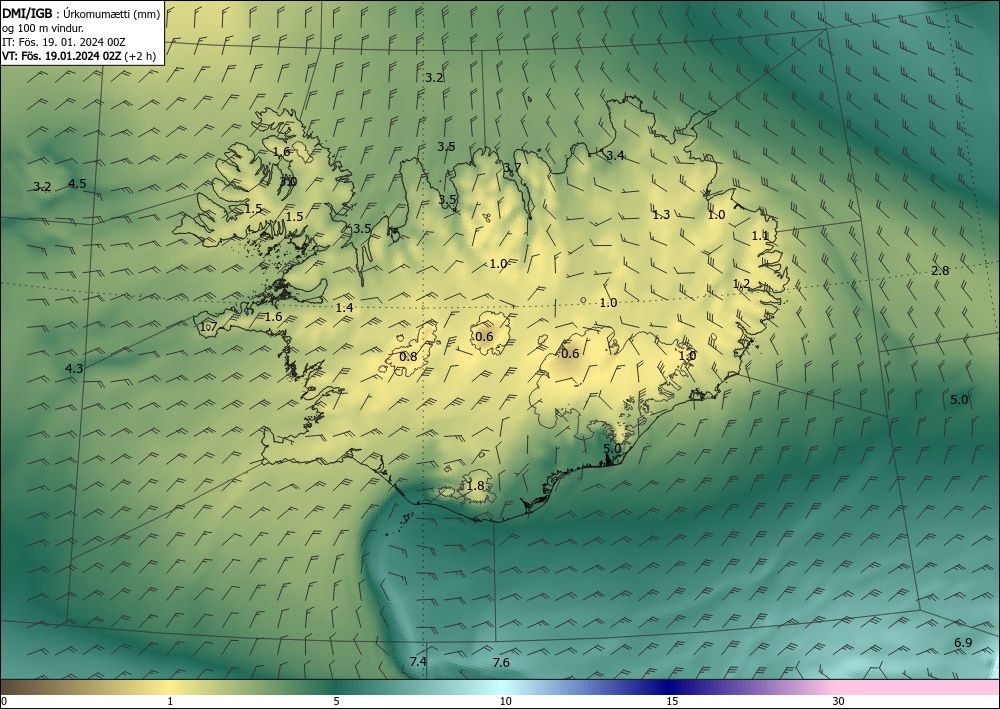Click the 2.8 value over the eastern ocean
This screenshot has width=1000, height=709.
[x=940, y=271]
